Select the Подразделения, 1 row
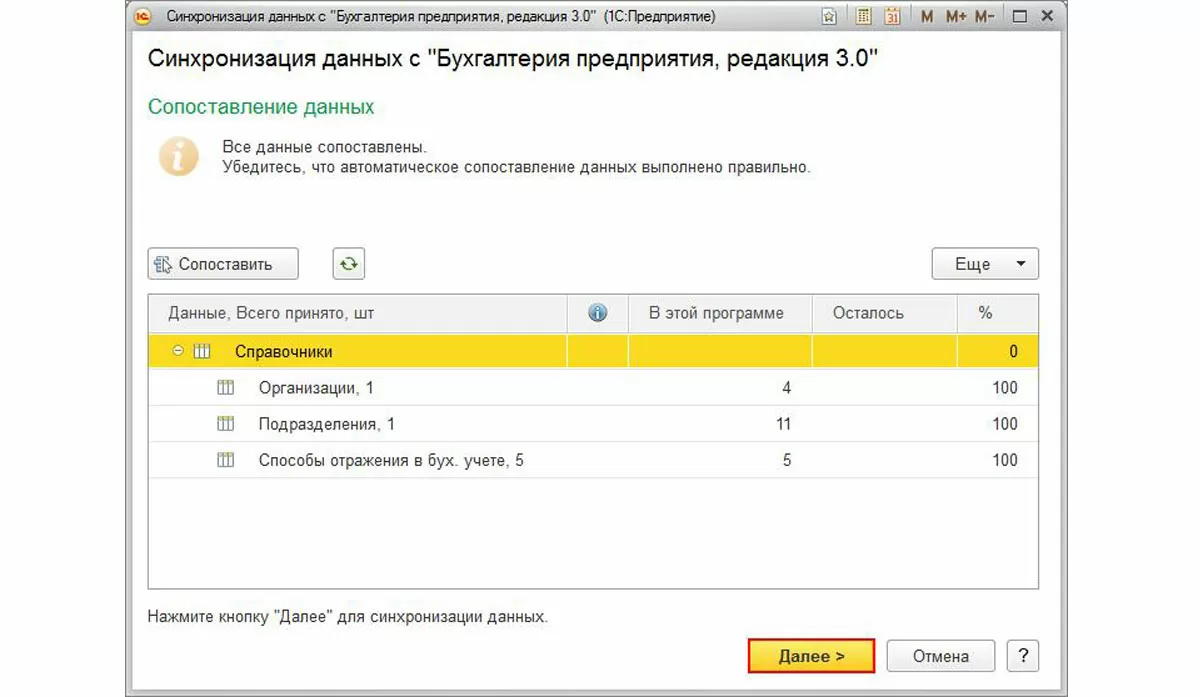 (593, 424)
